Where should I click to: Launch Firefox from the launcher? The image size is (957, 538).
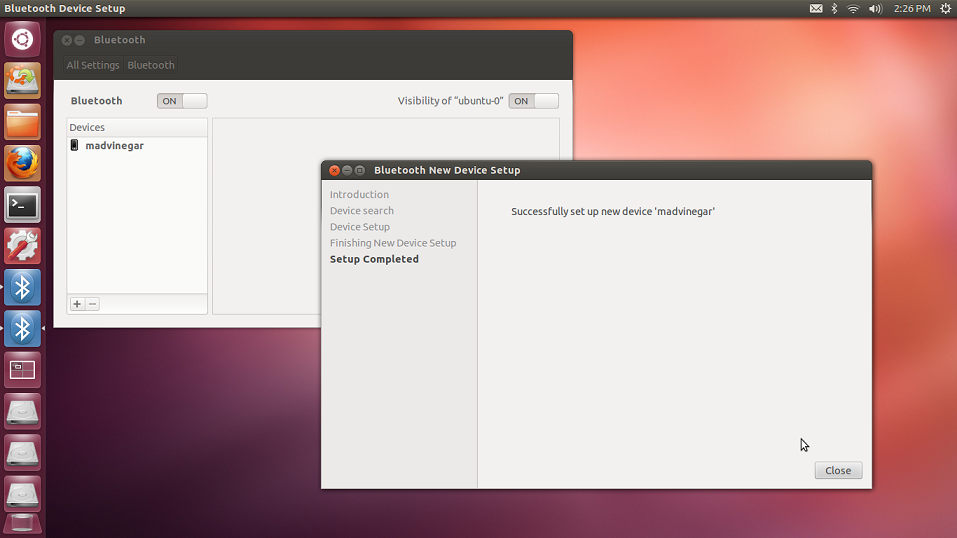(x=22, y=163)
